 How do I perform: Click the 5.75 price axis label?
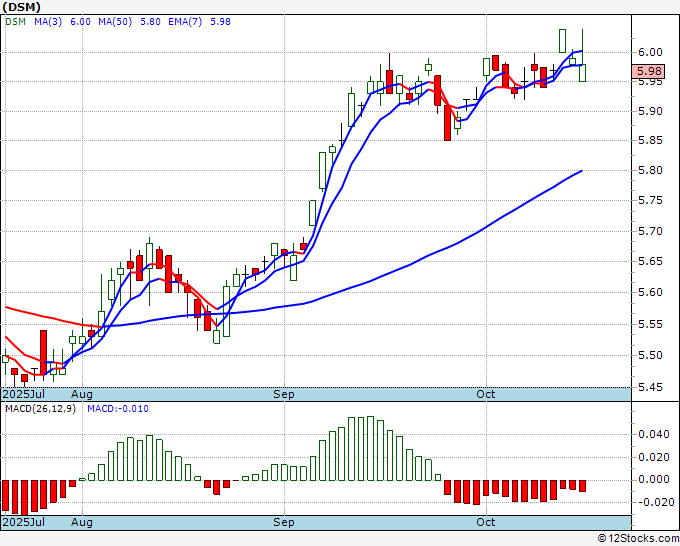click(650, 200)
